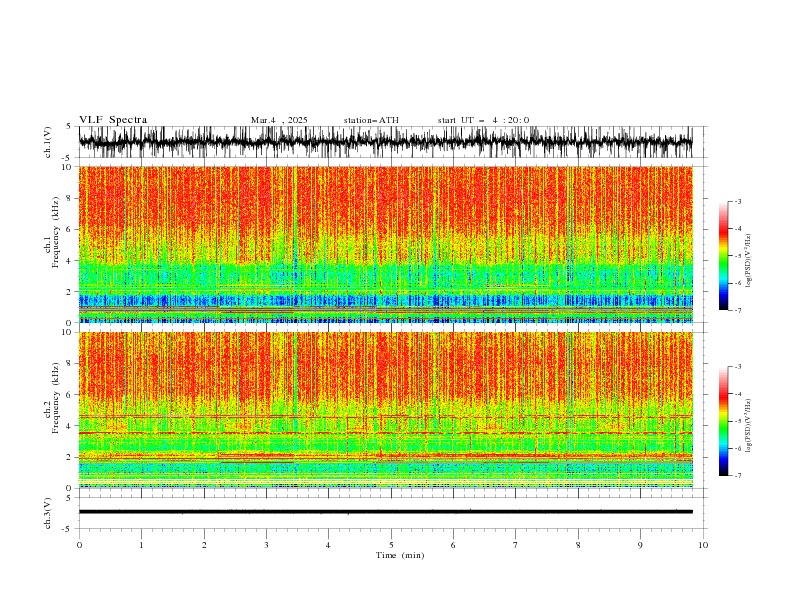Screen dimensions: 792x612
Task: Click the ch.1 spectrogram panel
Action: (x=386, y=244)
